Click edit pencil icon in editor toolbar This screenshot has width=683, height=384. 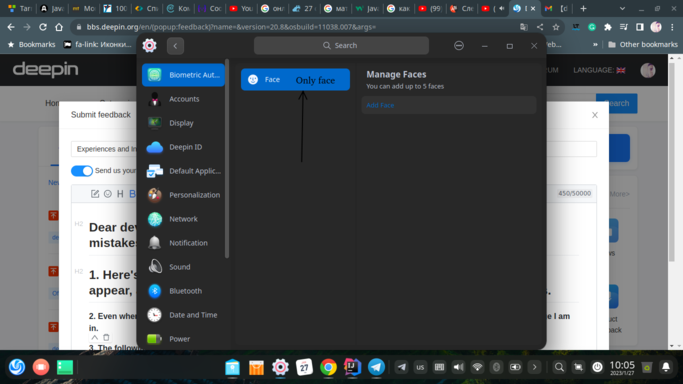pos(95,194)
